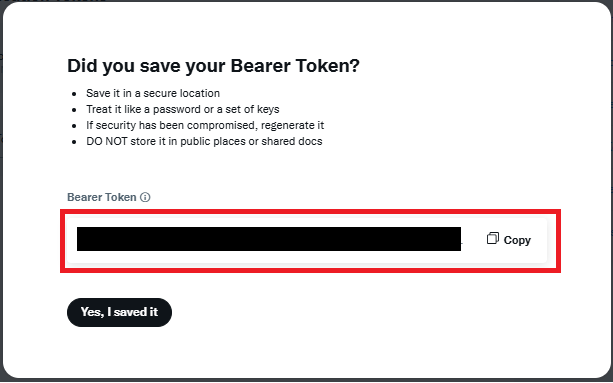Click the bullet dot before Treat it
This screenshot has width=613, height=383.
(74, 110)
